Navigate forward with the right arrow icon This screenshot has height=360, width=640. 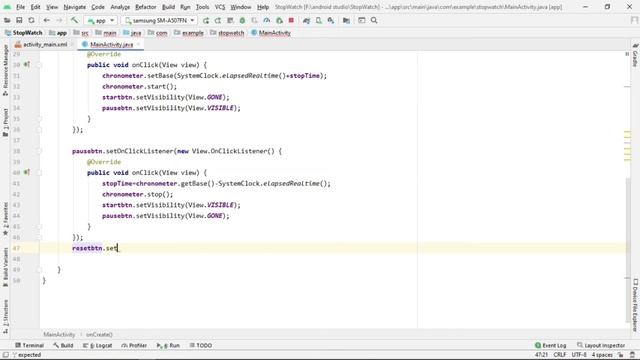pos(59,20)
